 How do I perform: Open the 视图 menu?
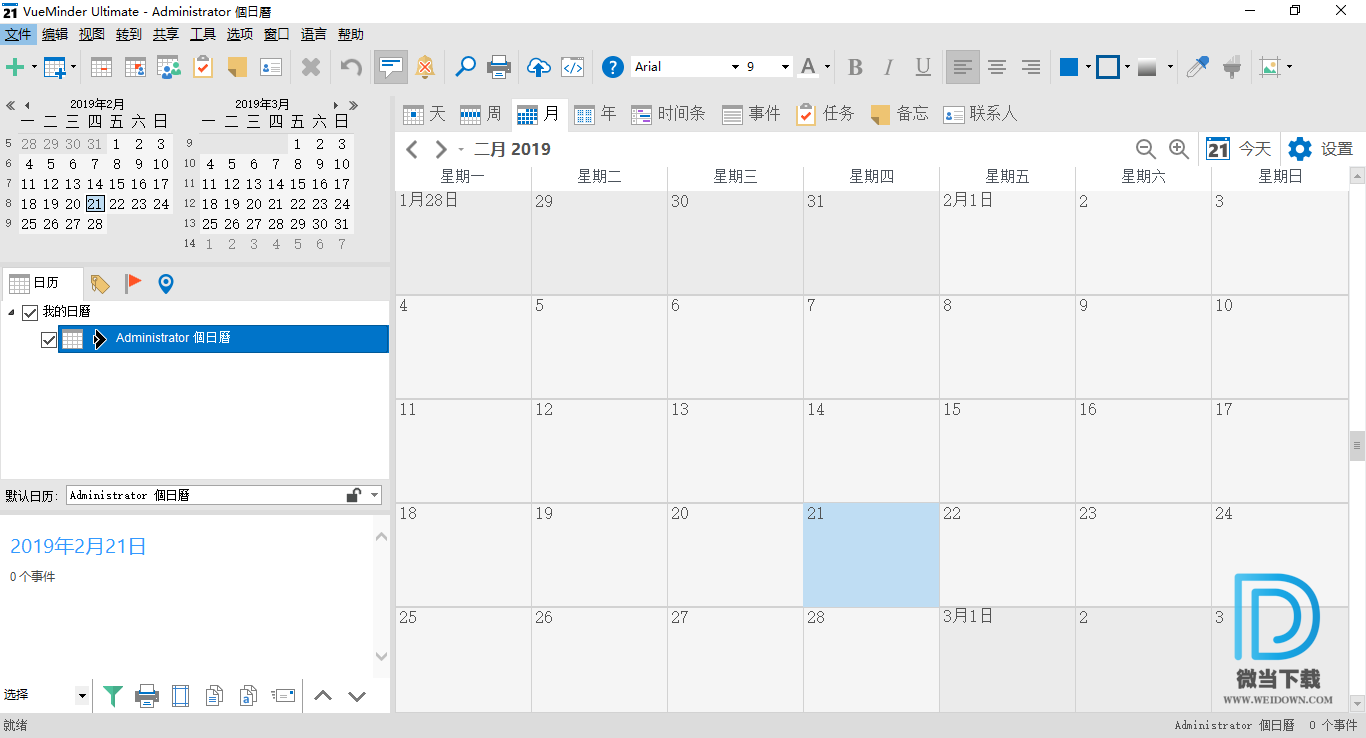92,34
